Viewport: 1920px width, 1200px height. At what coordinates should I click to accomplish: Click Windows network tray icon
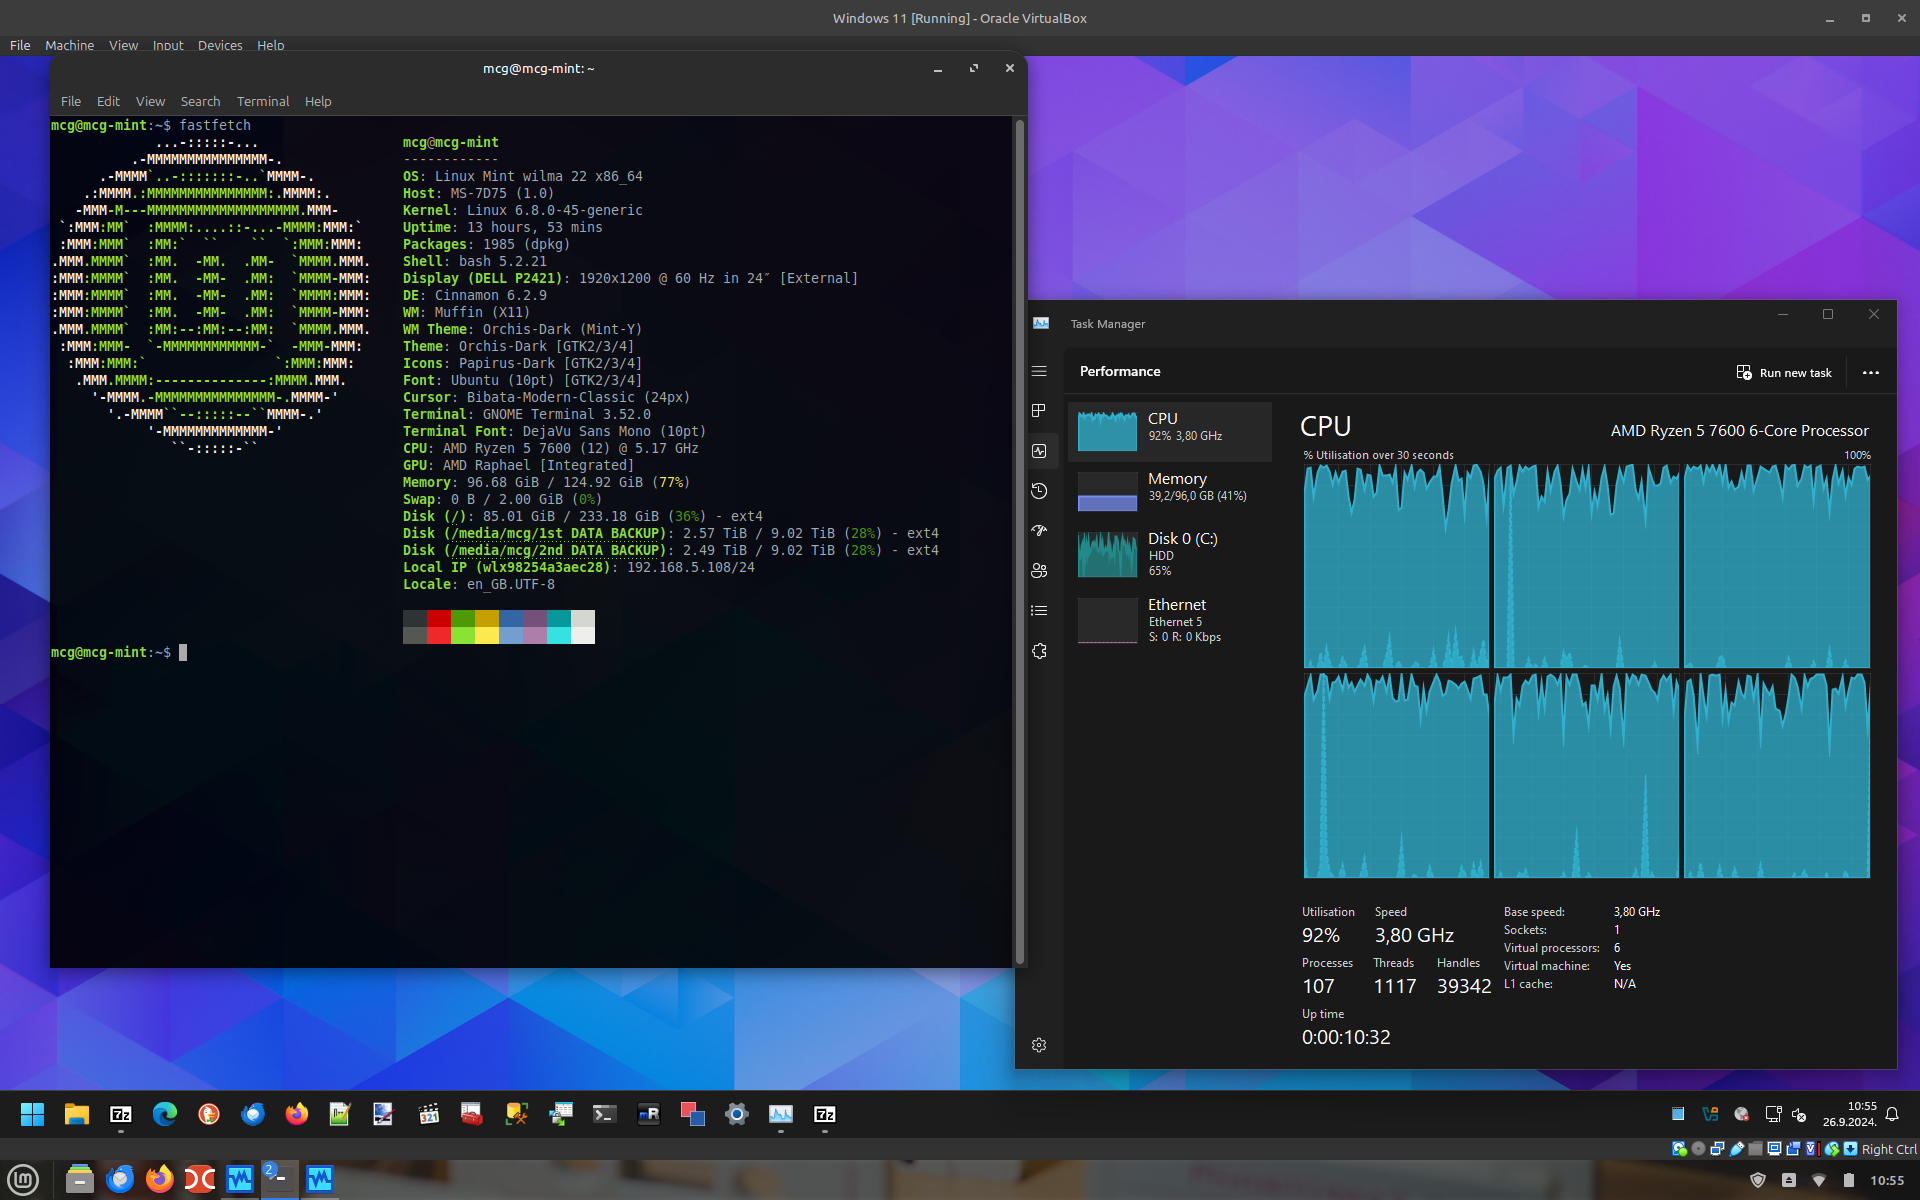point(1773,1114)
